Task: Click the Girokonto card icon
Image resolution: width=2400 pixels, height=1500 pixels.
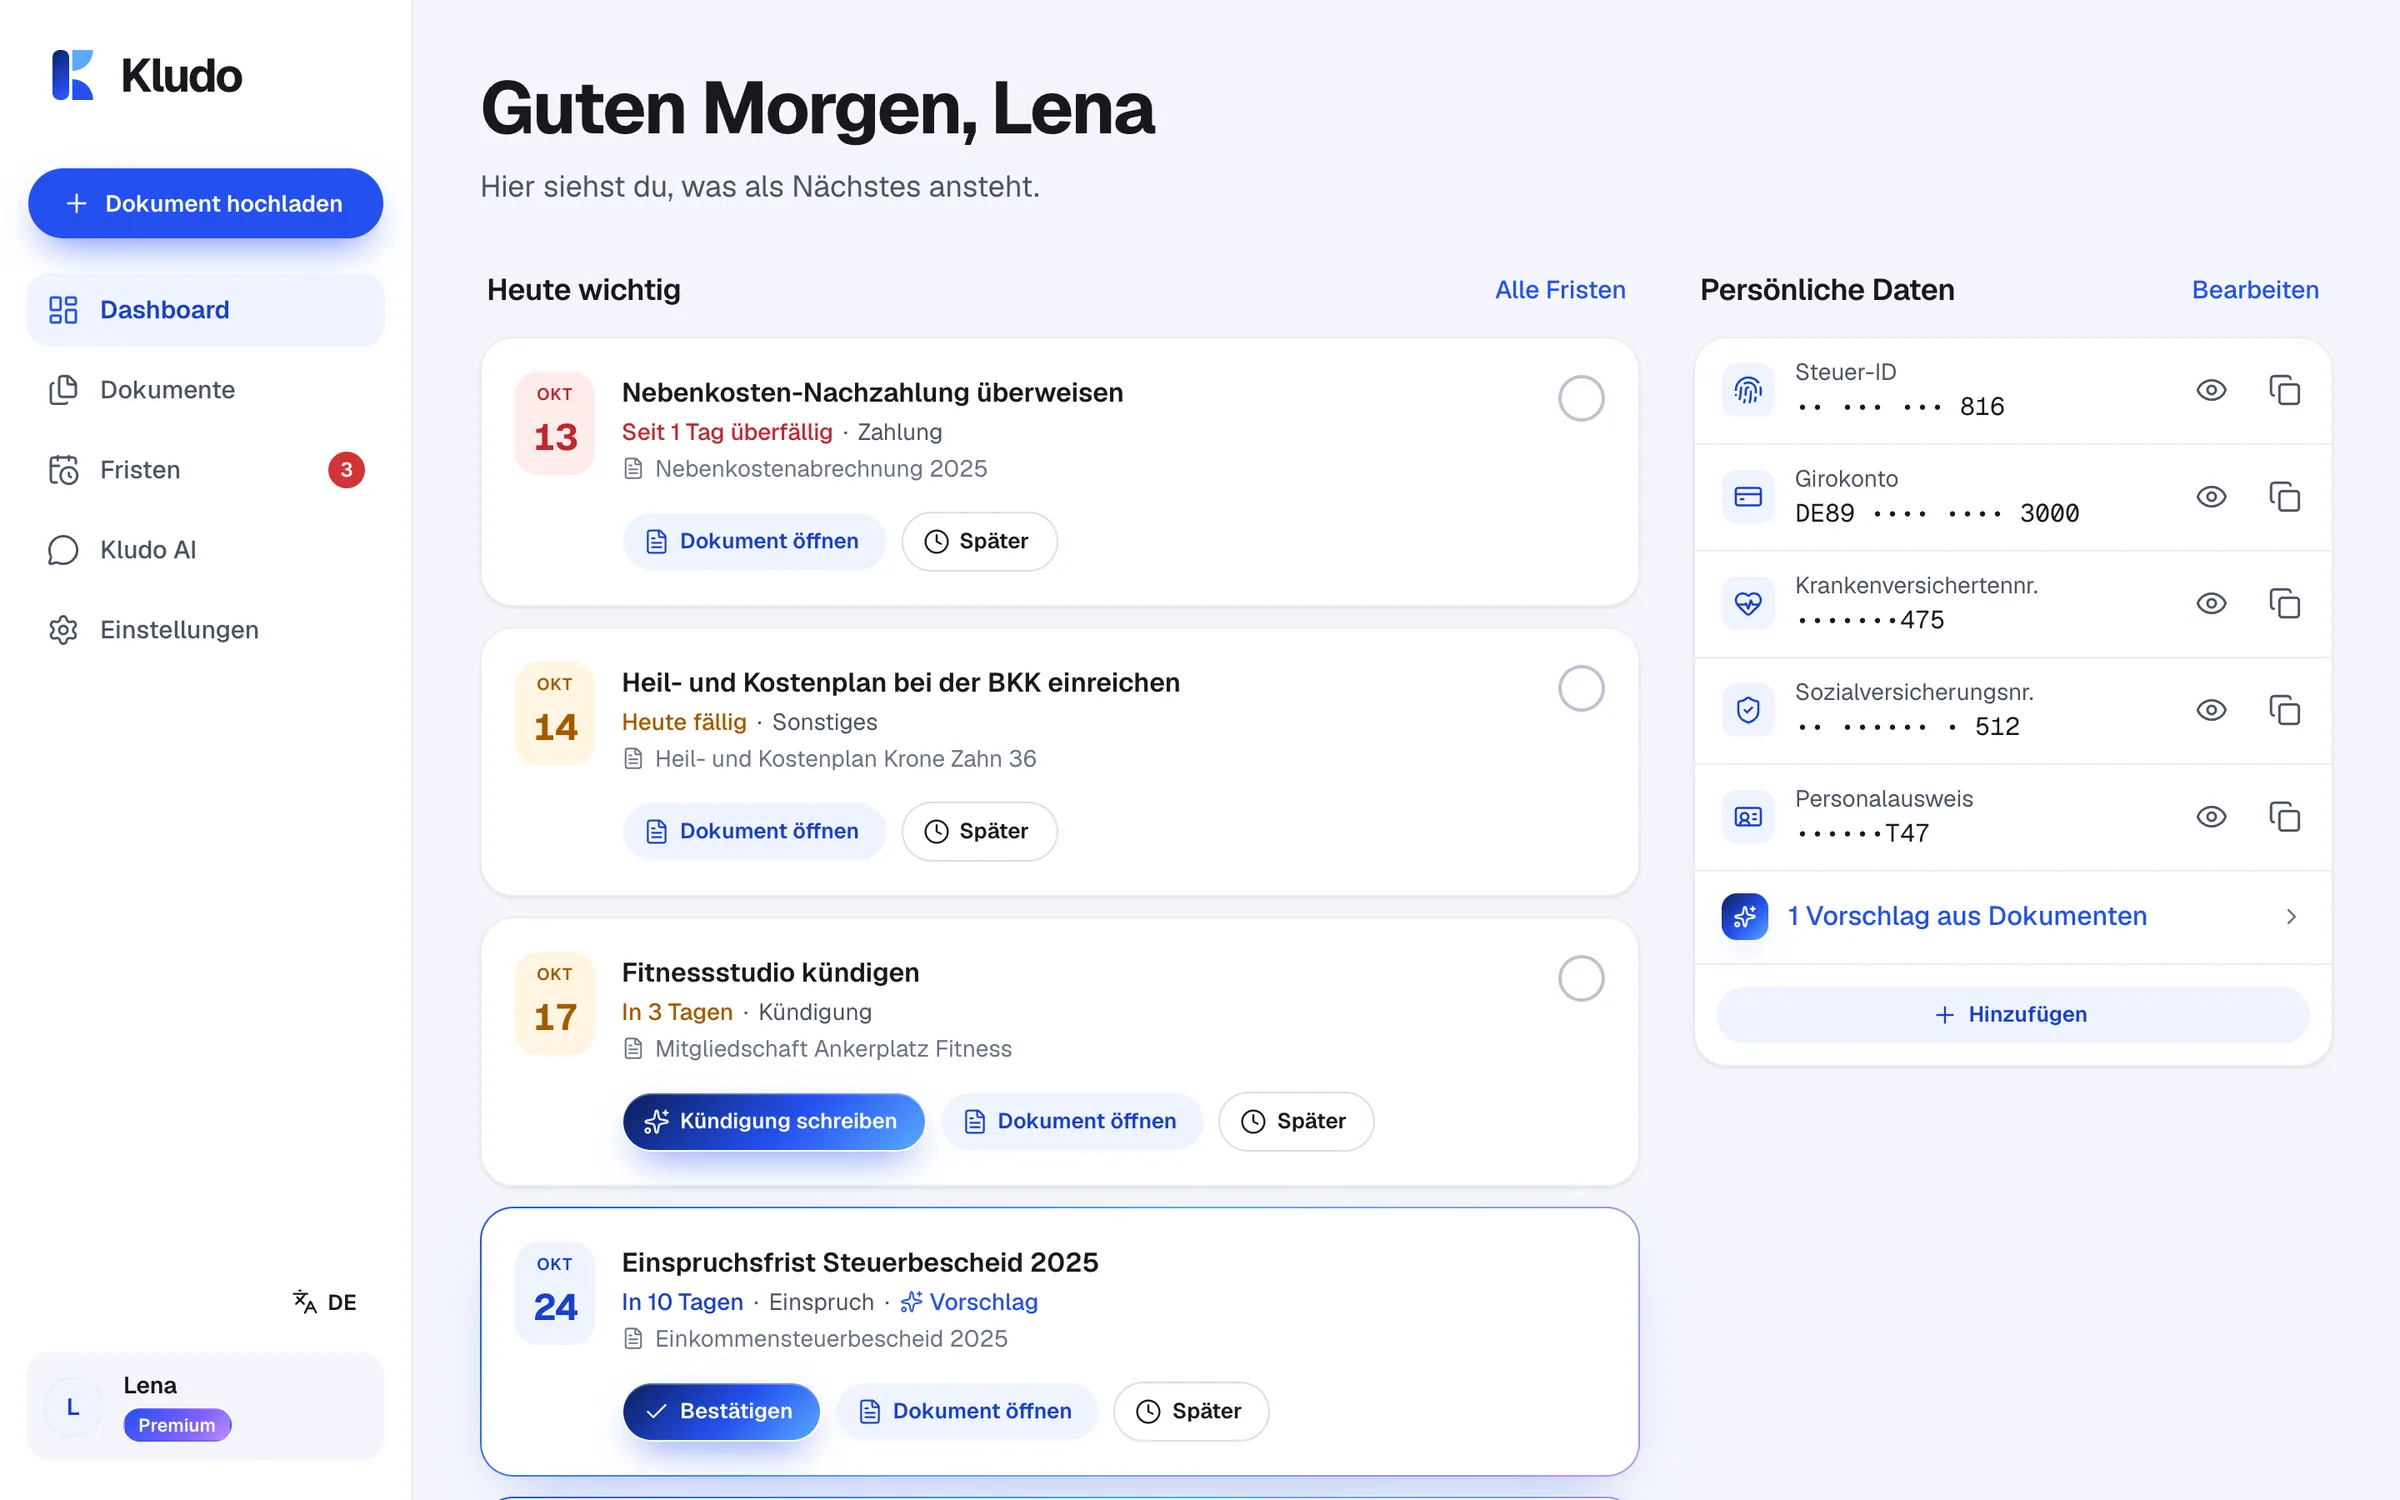Action: (x=1748, y=497)
